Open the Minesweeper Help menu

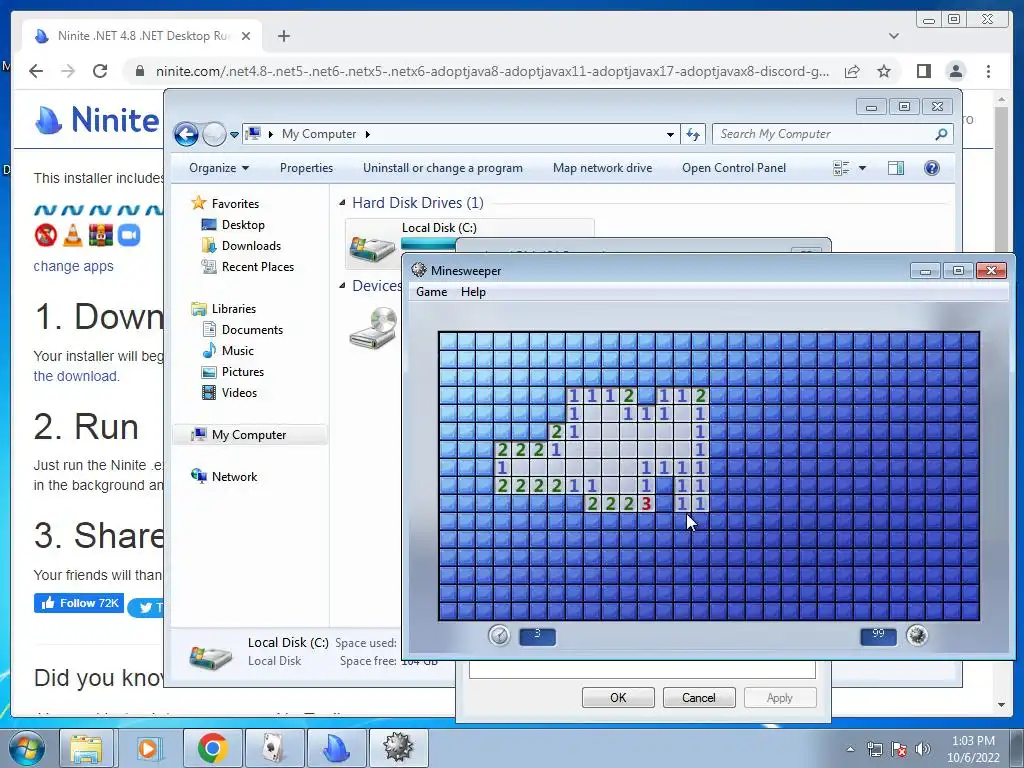pyautogui.click(x=473, y=292)
